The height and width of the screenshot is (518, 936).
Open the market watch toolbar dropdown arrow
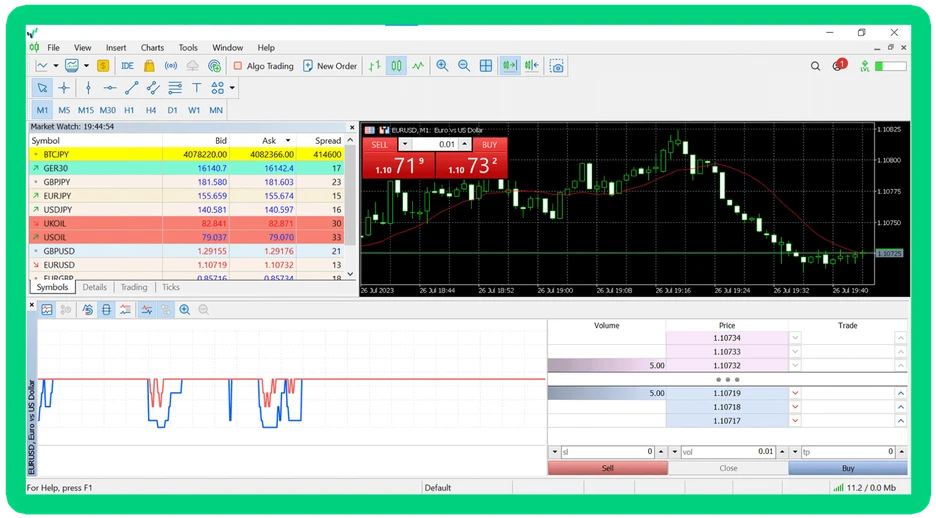[x=86, y=66]
